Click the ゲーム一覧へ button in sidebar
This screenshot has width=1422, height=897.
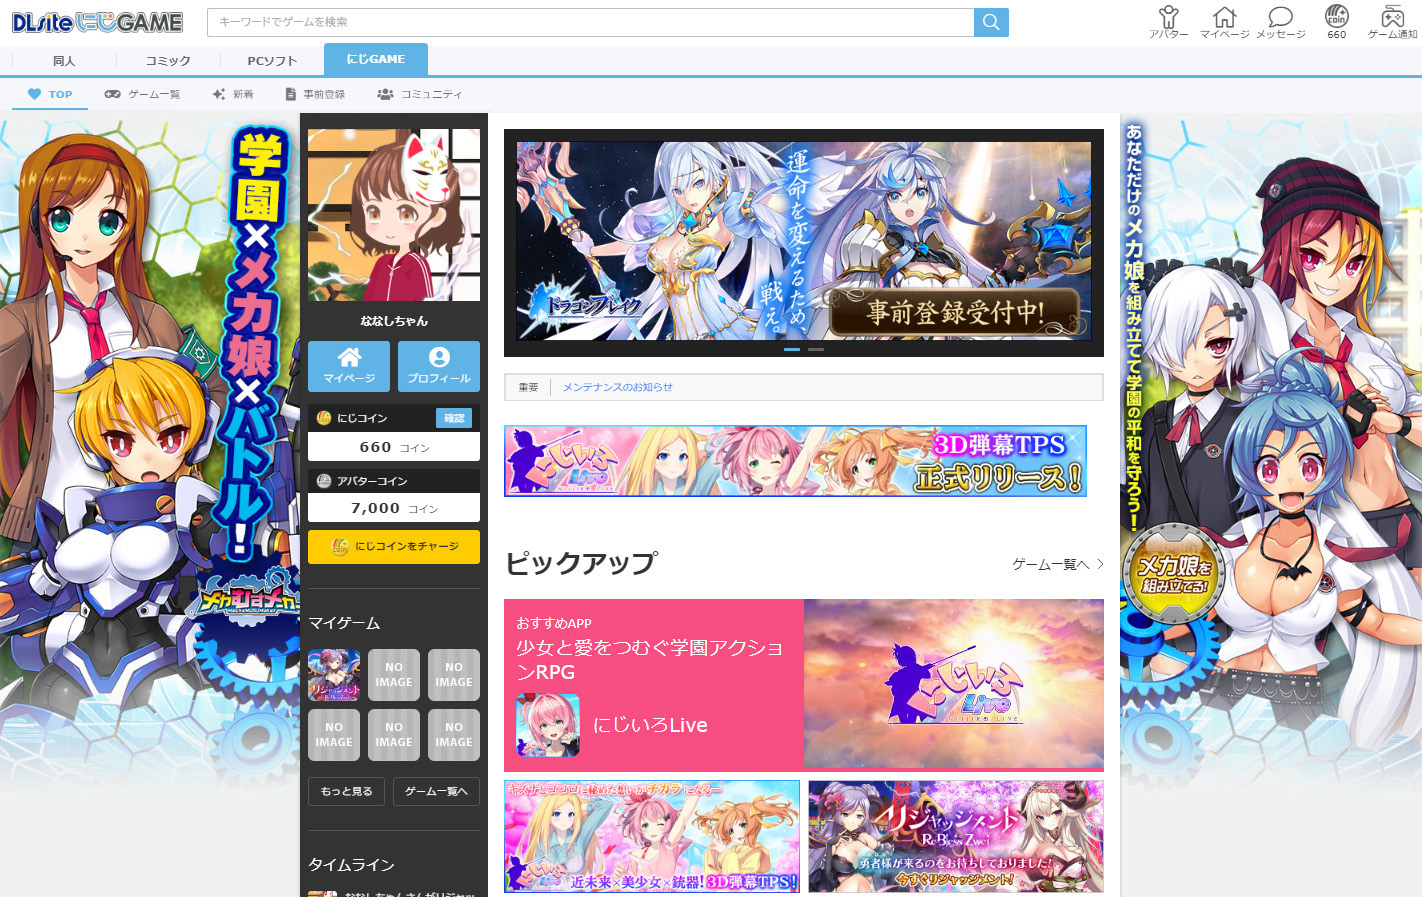coord(436,791)
